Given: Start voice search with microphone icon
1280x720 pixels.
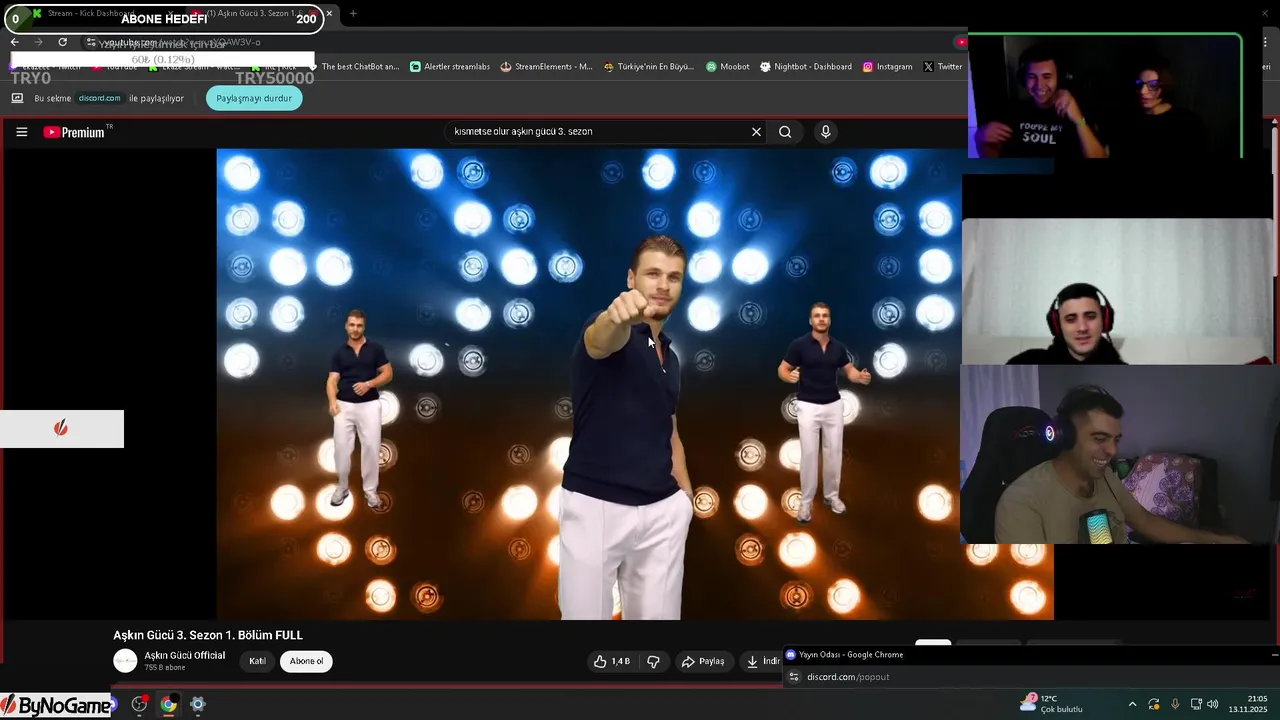Looking at the screenshot, I should [x=825, y=132].
